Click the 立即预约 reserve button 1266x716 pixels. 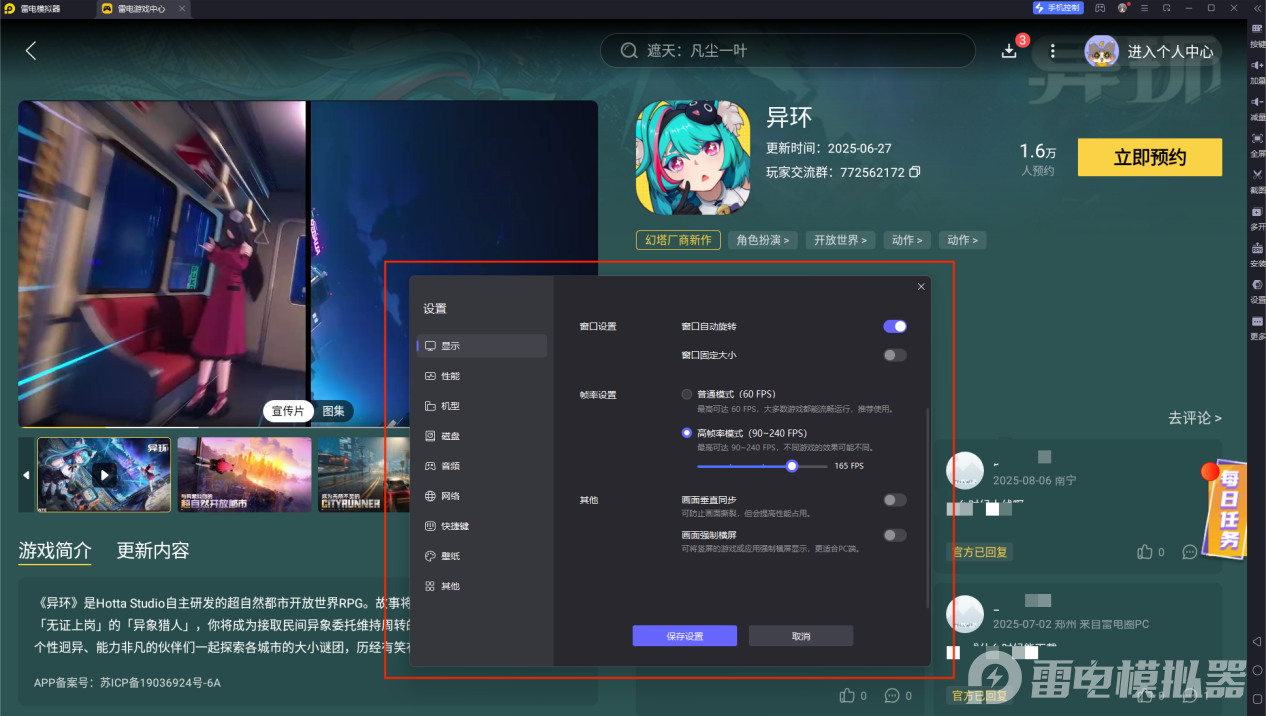point(1149,157)
